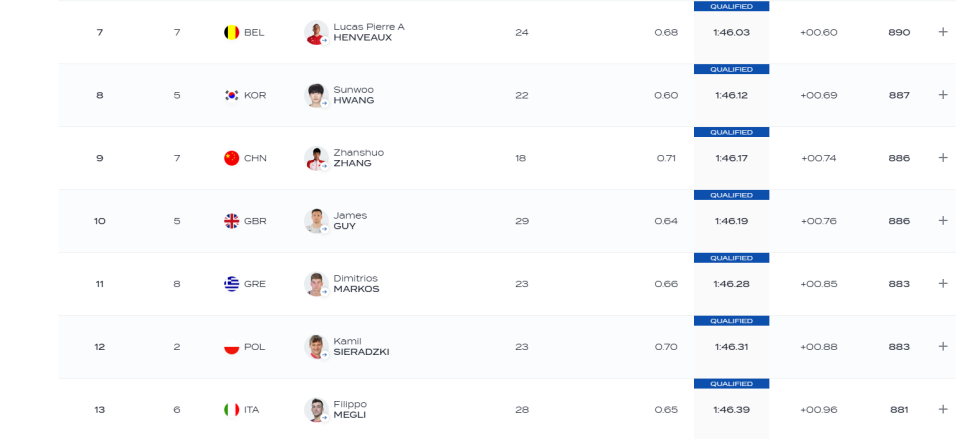The image size is (960, 439).
Task: Open Sunwoo Hwang profile photo
Action: [x=317, y=96]
